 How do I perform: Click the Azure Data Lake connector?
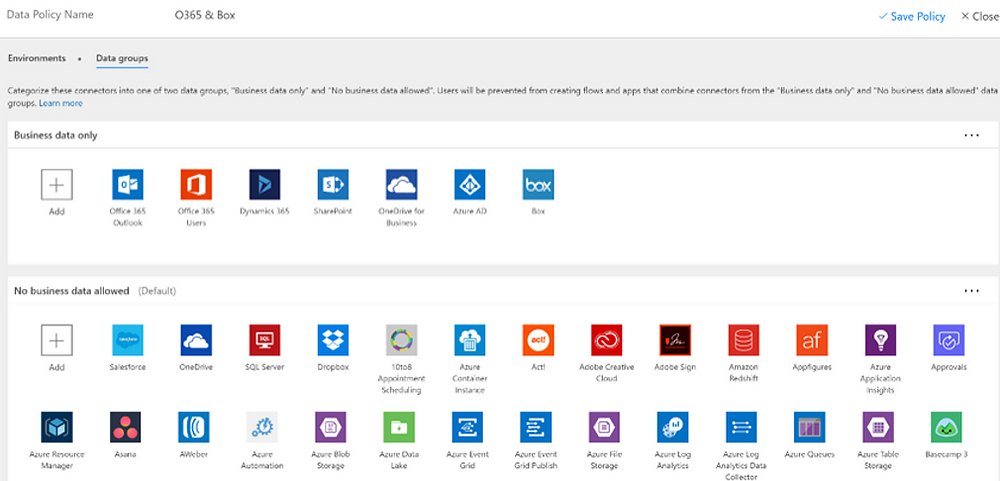pos(399,427)
